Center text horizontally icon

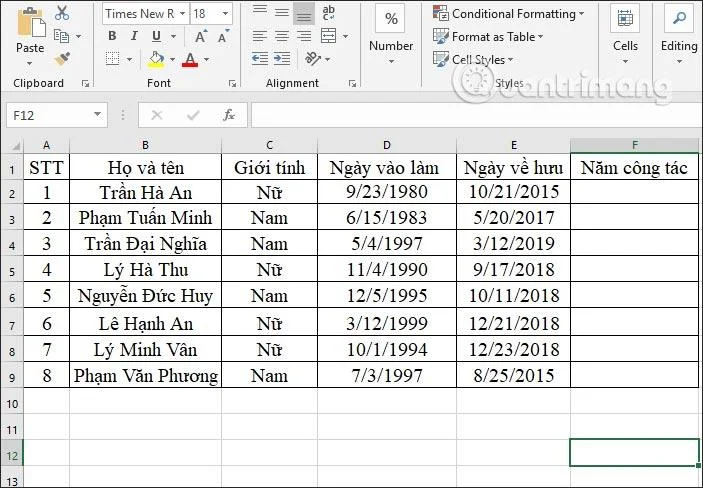click(x=282, y=36)
